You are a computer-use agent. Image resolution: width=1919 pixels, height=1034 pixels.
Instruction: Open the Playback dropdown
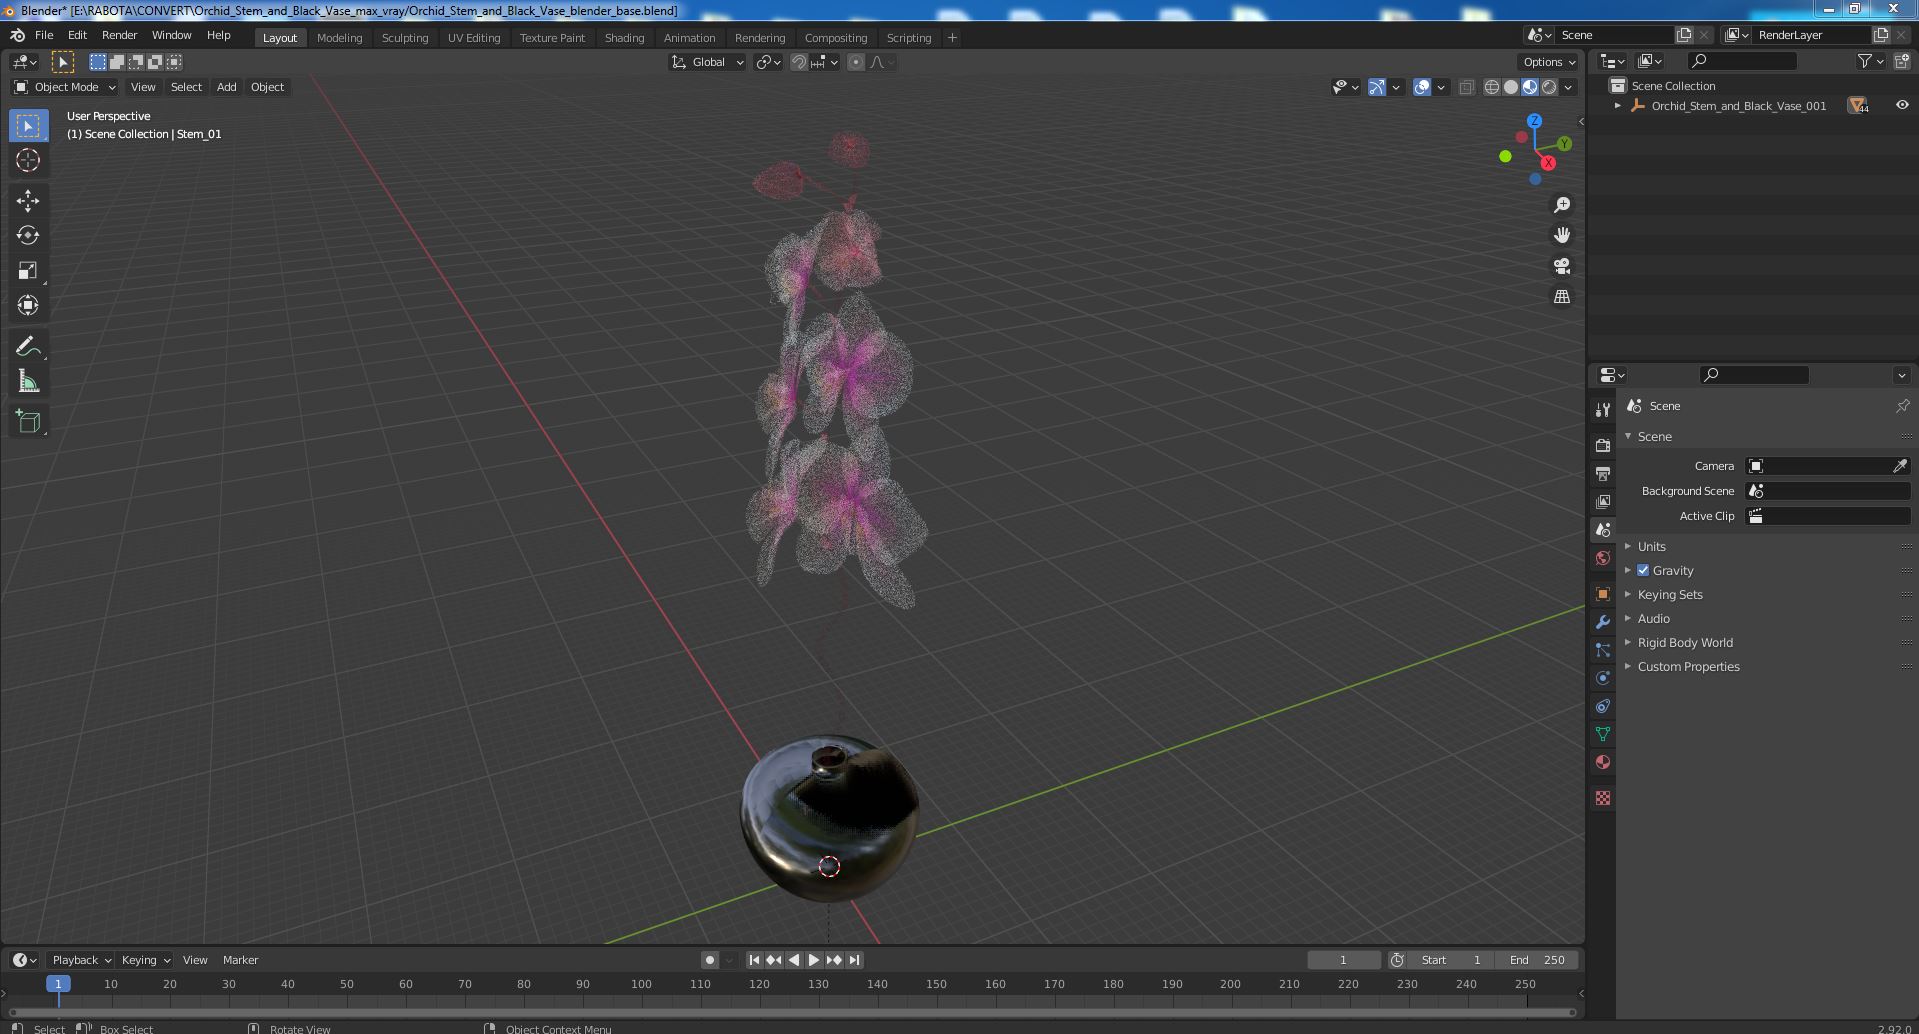pos(81,960)
